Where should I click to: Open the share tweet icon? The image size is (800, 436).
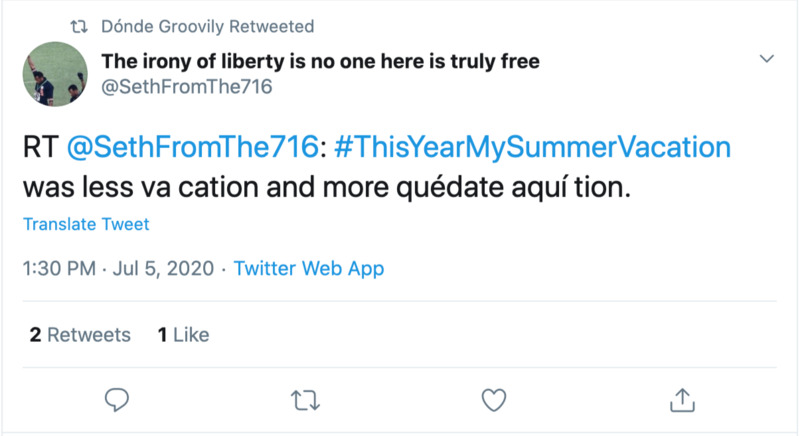(x=681, y=401)
